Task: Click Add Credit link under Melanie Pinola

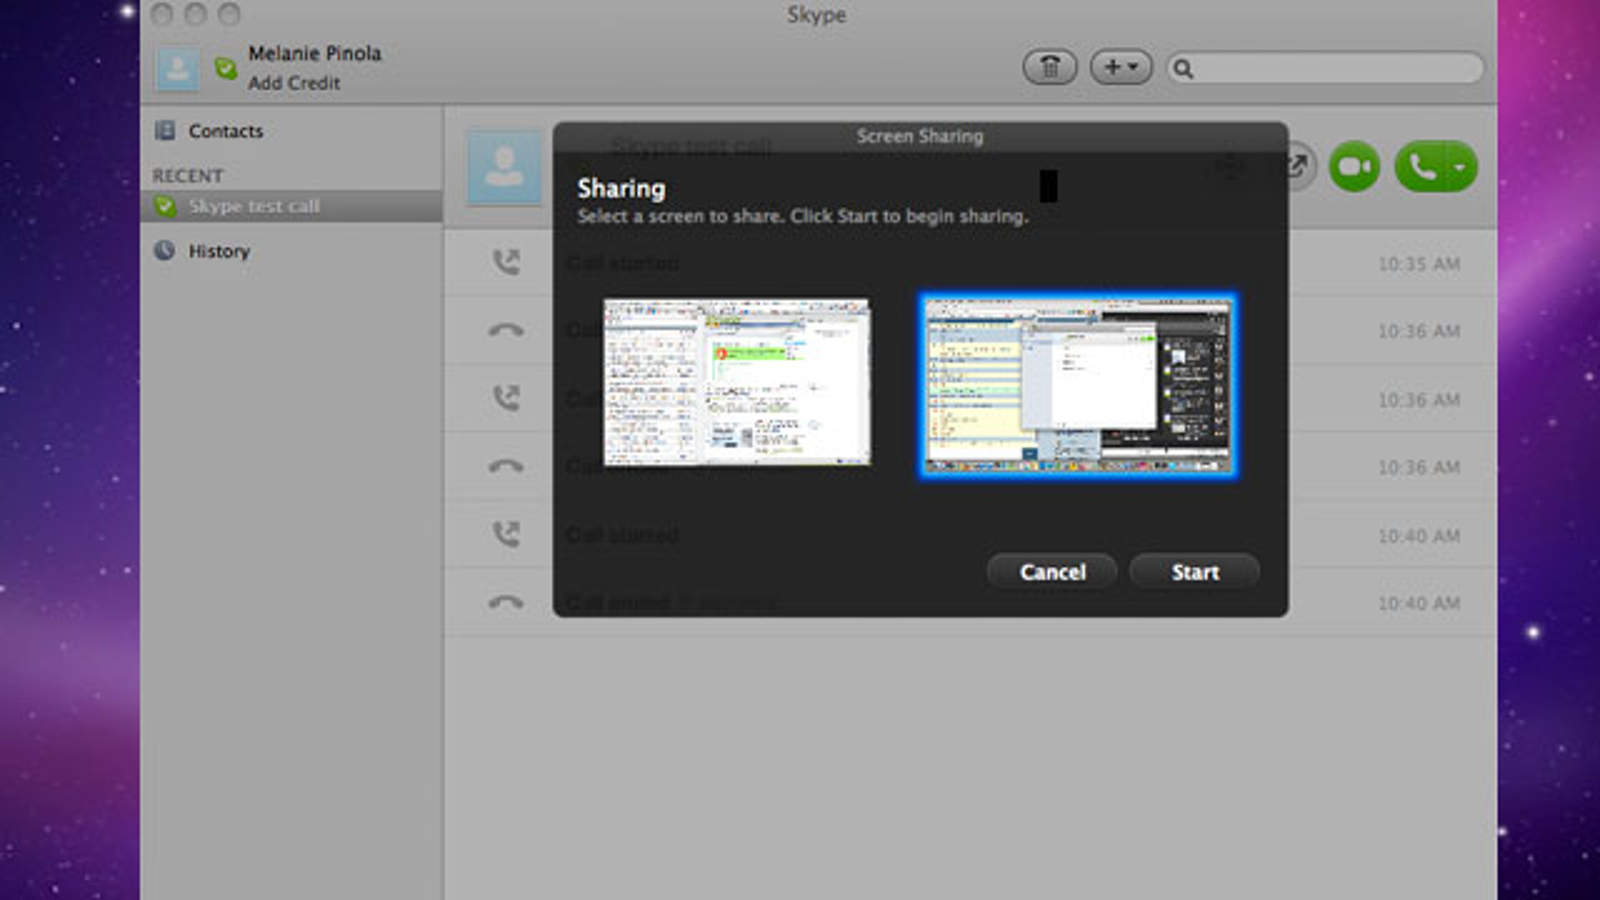Action: tap(294, 83)
